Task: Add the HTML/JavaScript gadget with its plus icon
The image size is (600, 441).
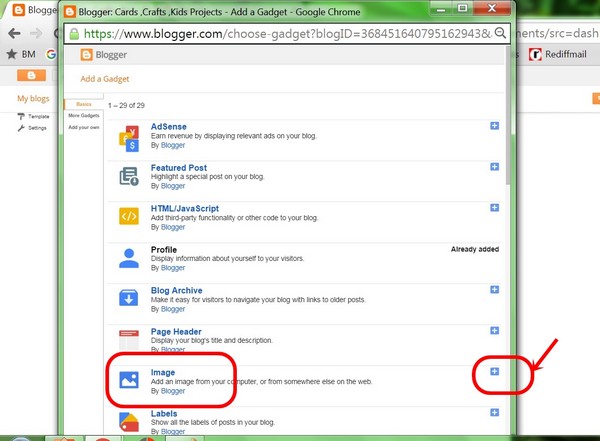Action: [494, 207]
